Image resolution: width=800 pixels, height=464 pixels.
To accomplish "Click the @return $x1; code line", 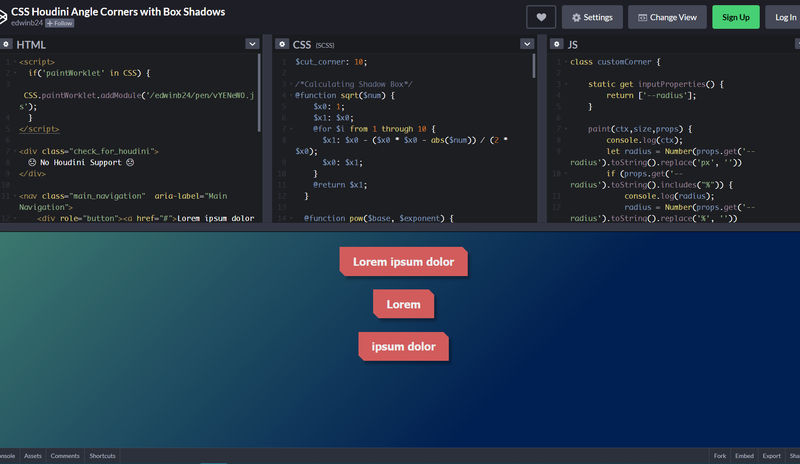I will pyautogui.click(x=340, y=185).
